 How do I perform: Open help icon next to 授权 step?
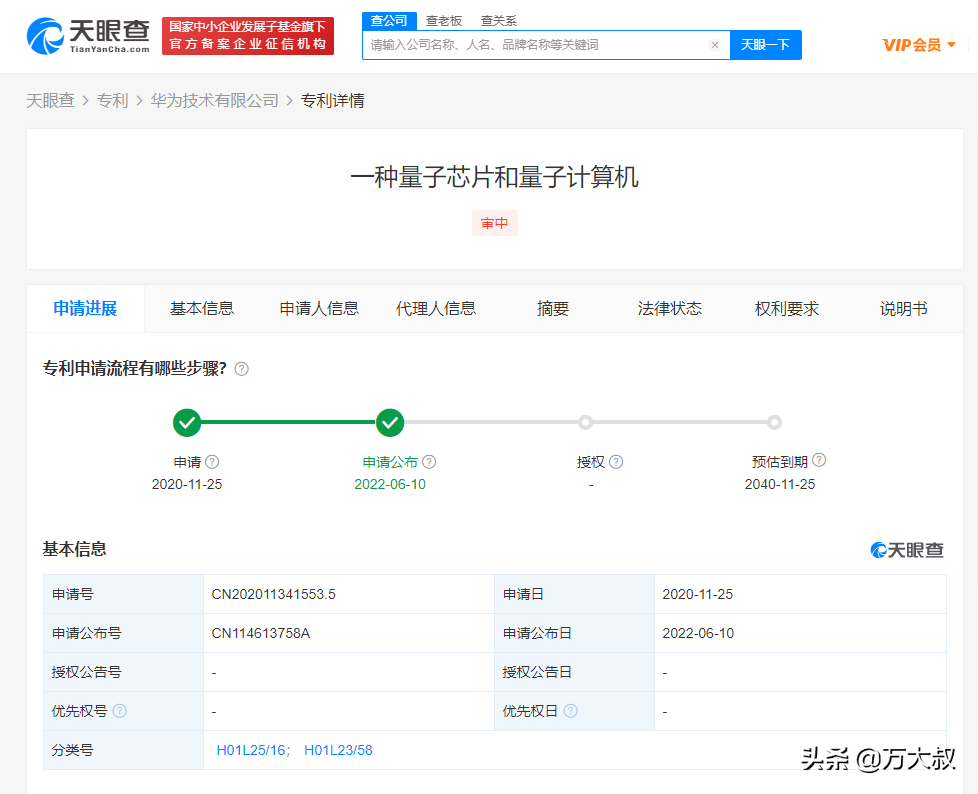pos(616,462)
